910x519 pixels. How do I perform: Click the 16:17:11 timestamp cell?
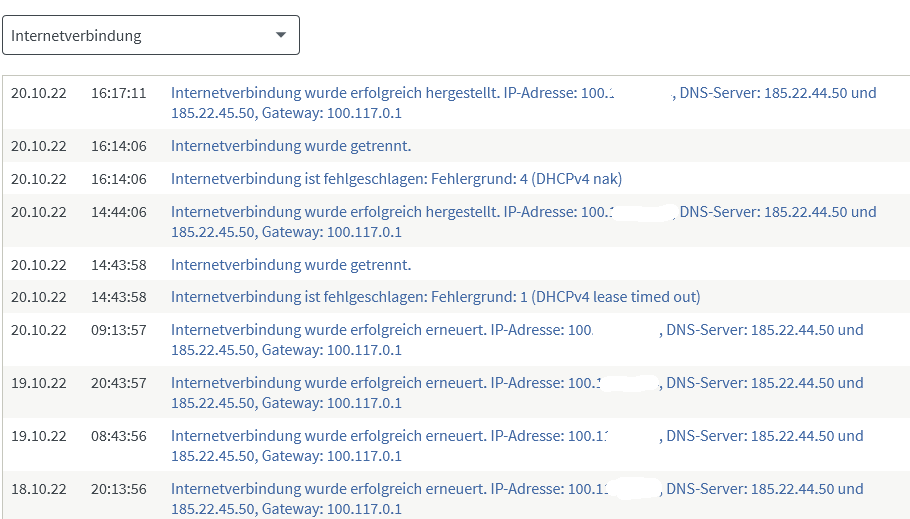click(118, 93)
